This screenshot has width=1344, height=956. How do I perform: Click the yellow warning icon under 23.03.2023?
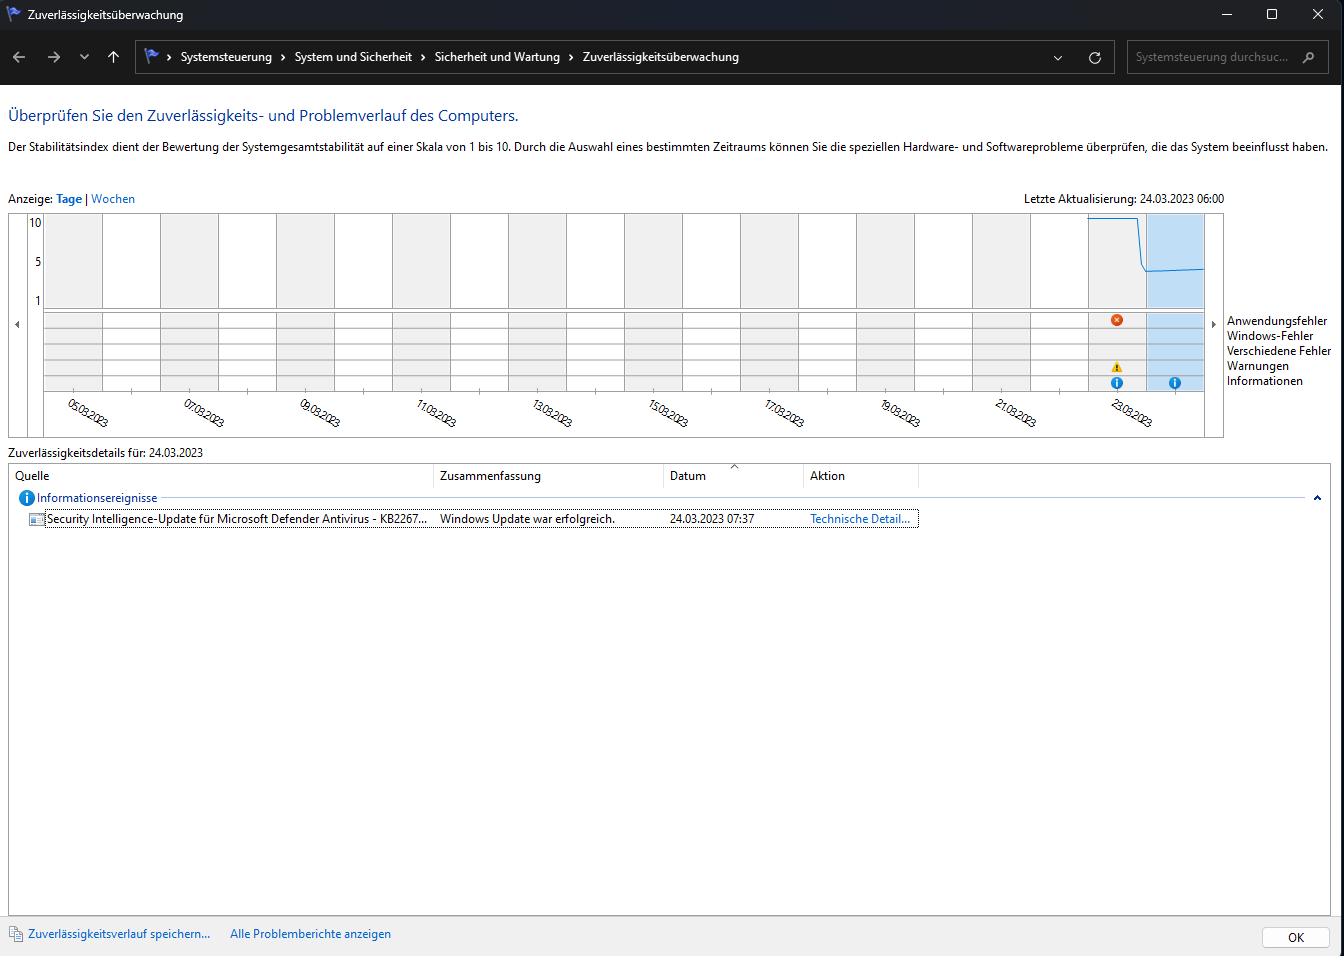[1117, 366]
